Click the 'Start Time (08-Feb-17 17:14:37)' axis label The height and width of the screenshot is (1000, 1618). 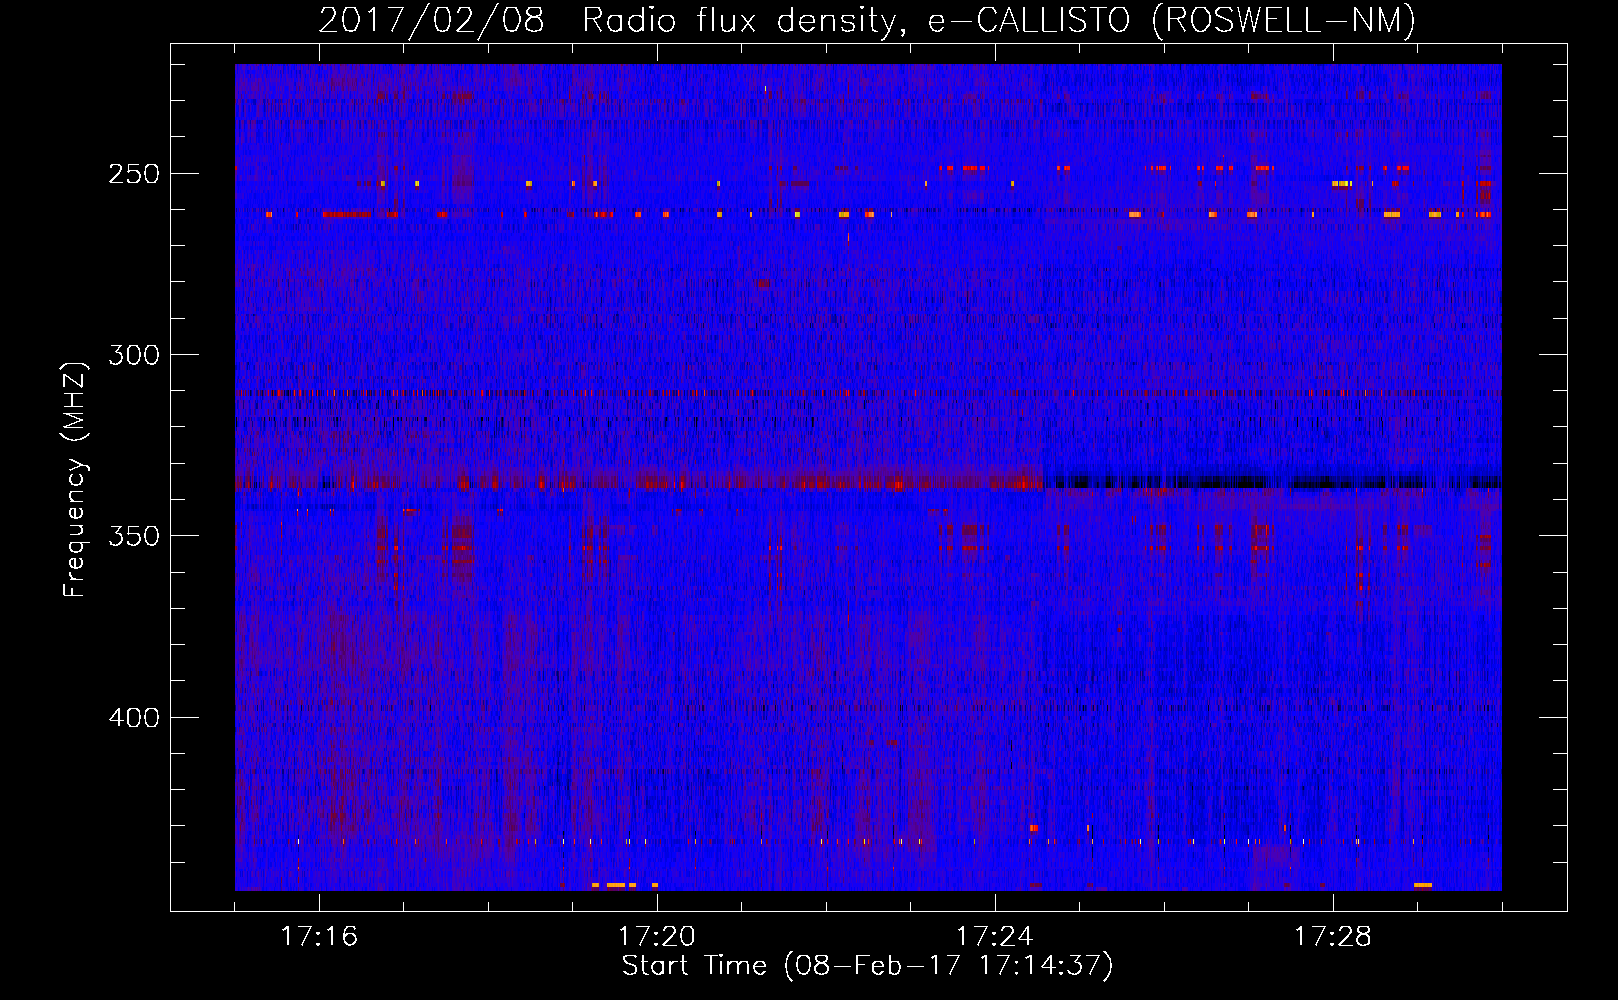tap(867, 966)
